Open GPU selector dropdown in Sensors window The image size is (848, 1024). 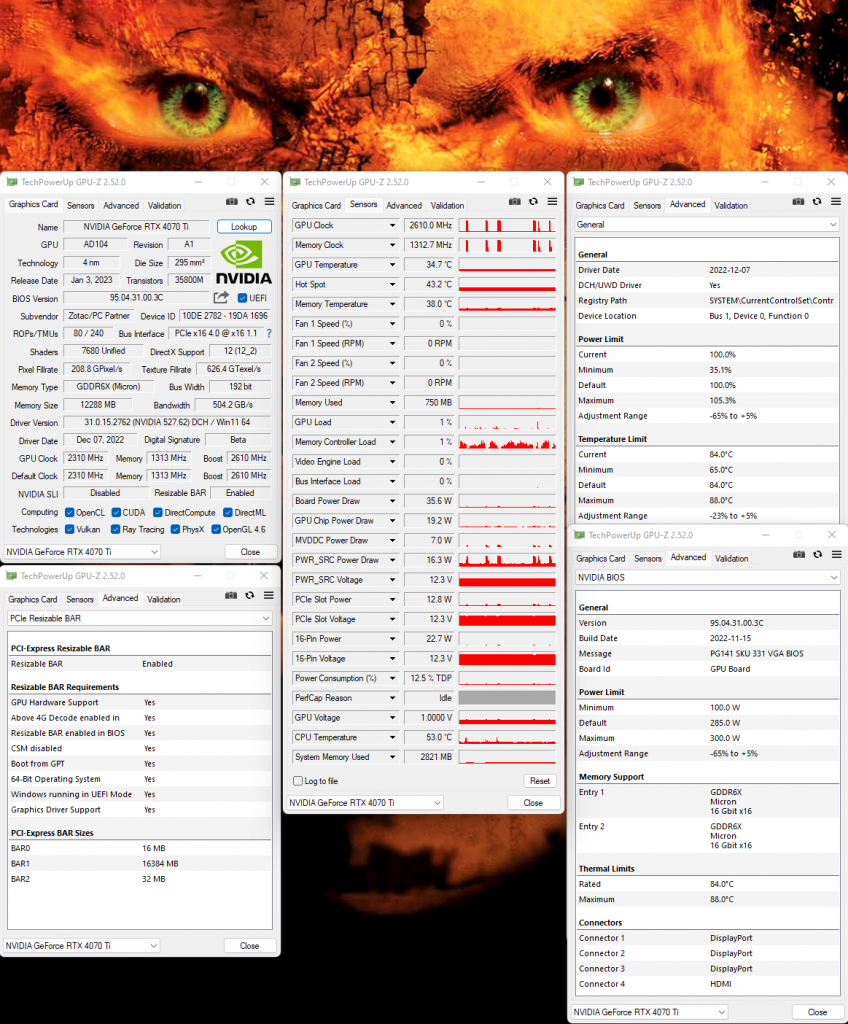pos(365,803)
